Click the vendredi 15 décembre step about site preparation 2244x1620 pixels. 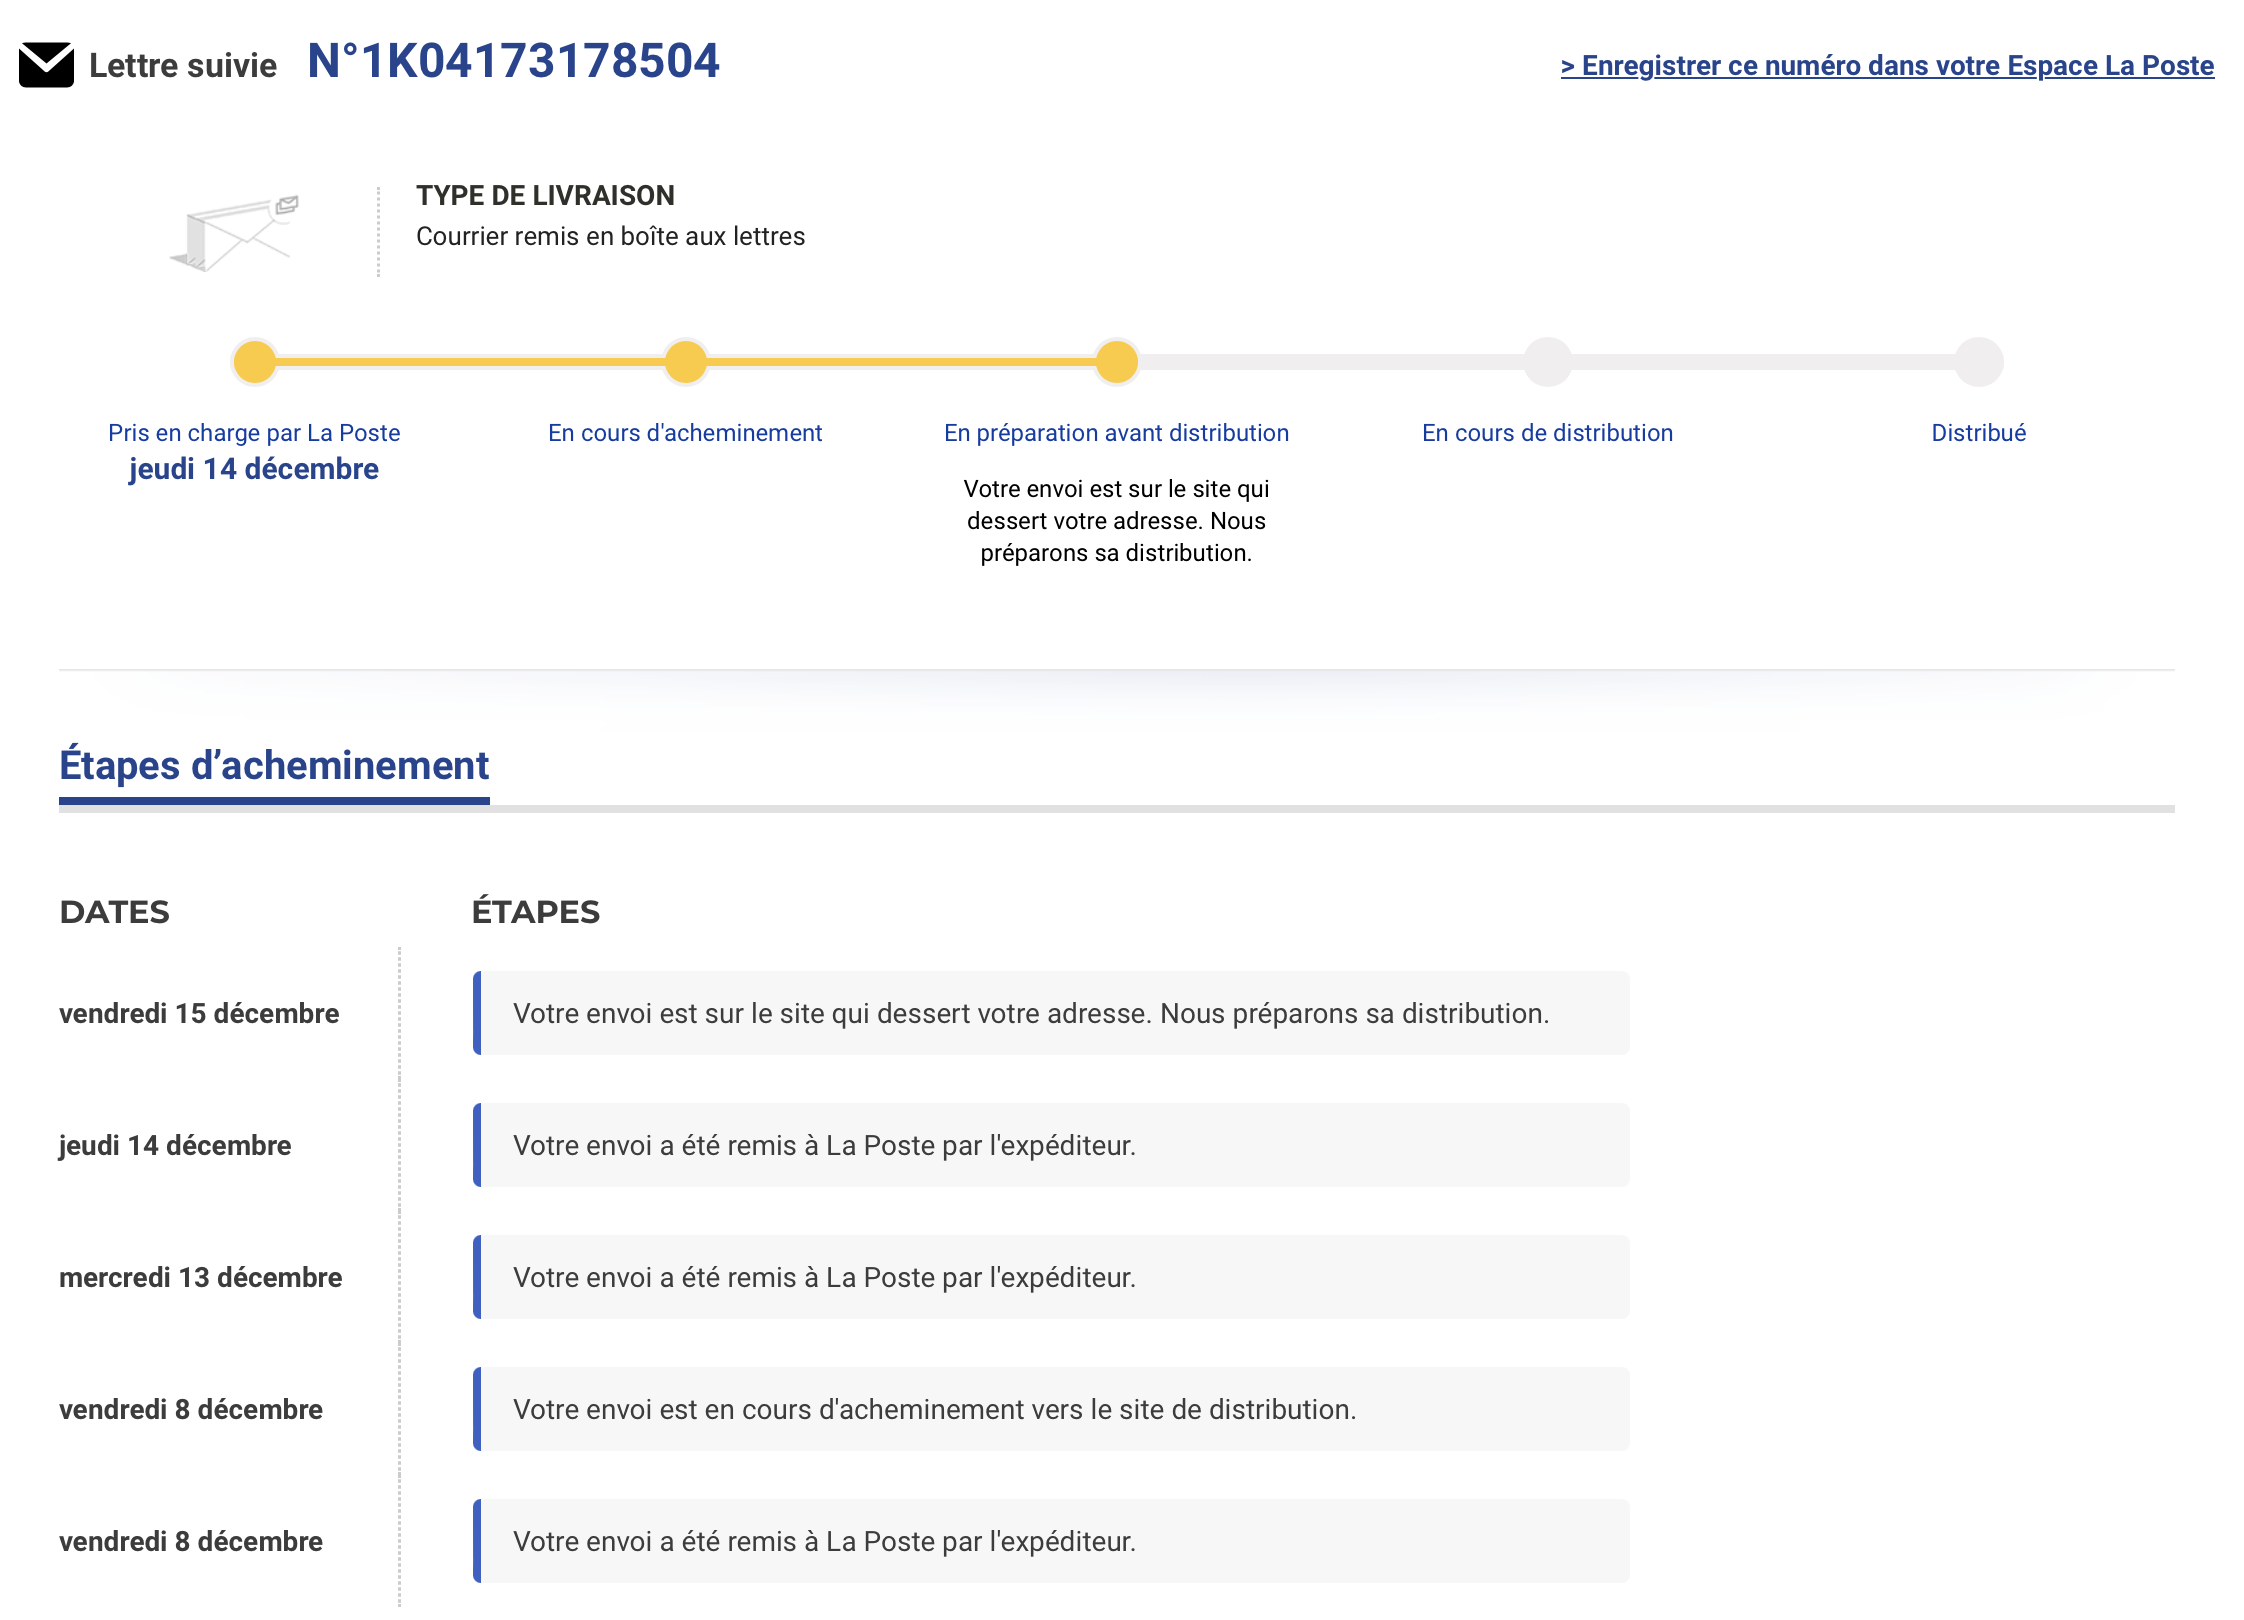1051,1013
